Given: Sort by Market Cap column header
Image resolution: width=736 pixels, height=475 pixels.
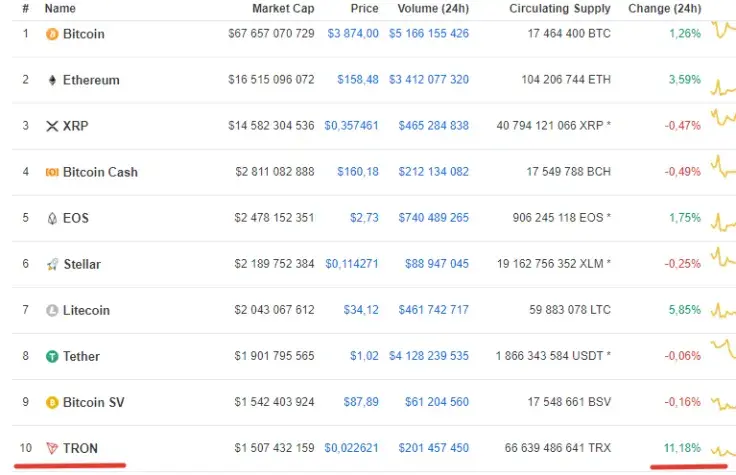Looking at the screenshot, I should point(283,8).
